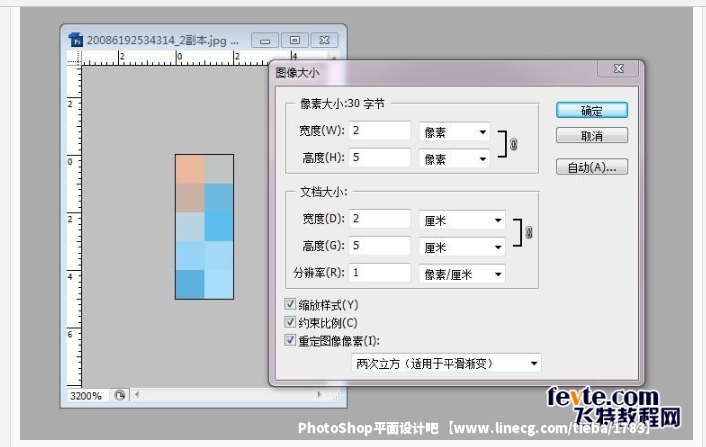The width and height of the screenshot is (706, 447).
Task: Toggle 缩放样式(Y) checkbox
Action: point(290,304)
